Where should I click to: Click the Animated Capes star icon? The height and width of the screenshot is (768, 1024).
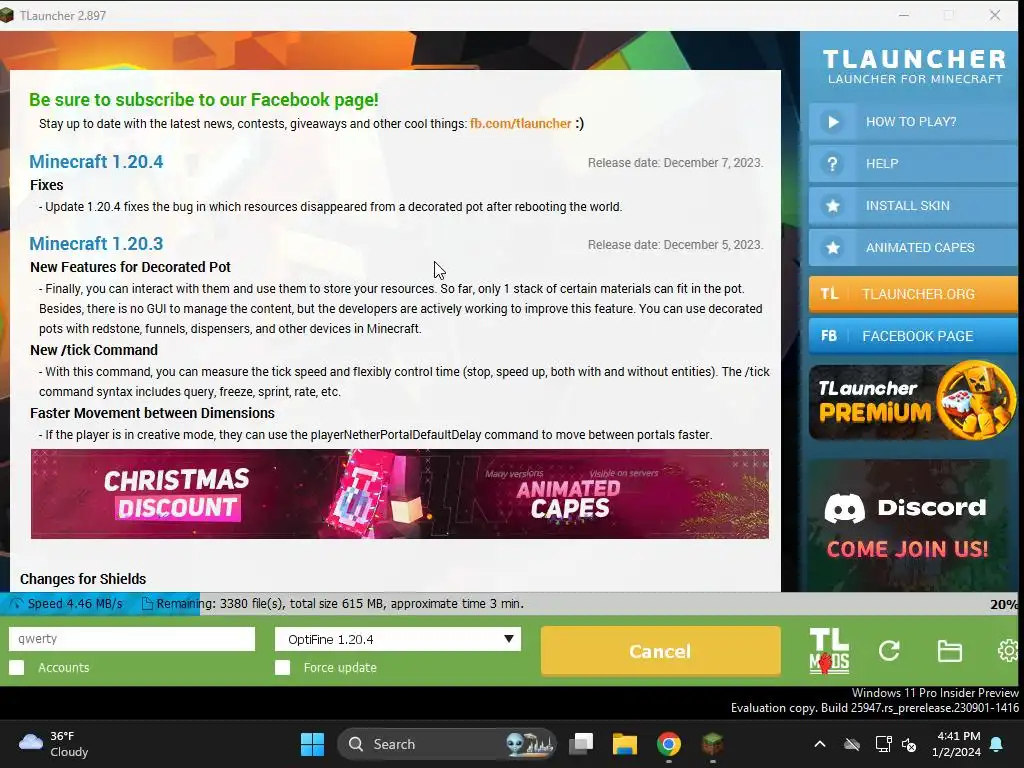pyautogui.click(x=833, y=248)
